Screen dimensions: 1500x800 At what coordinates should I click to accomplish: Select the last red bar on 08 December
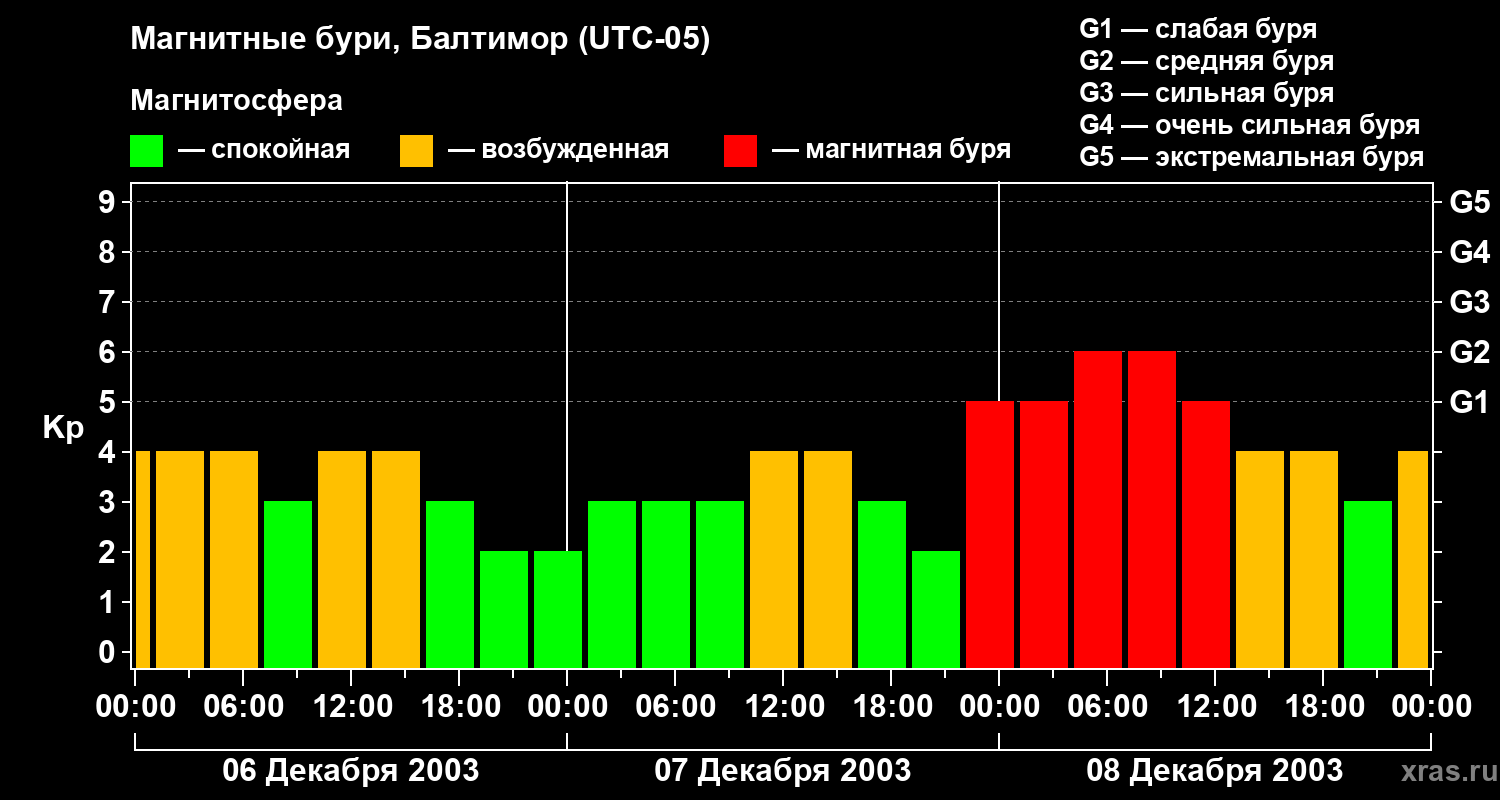click(1206, 535)
